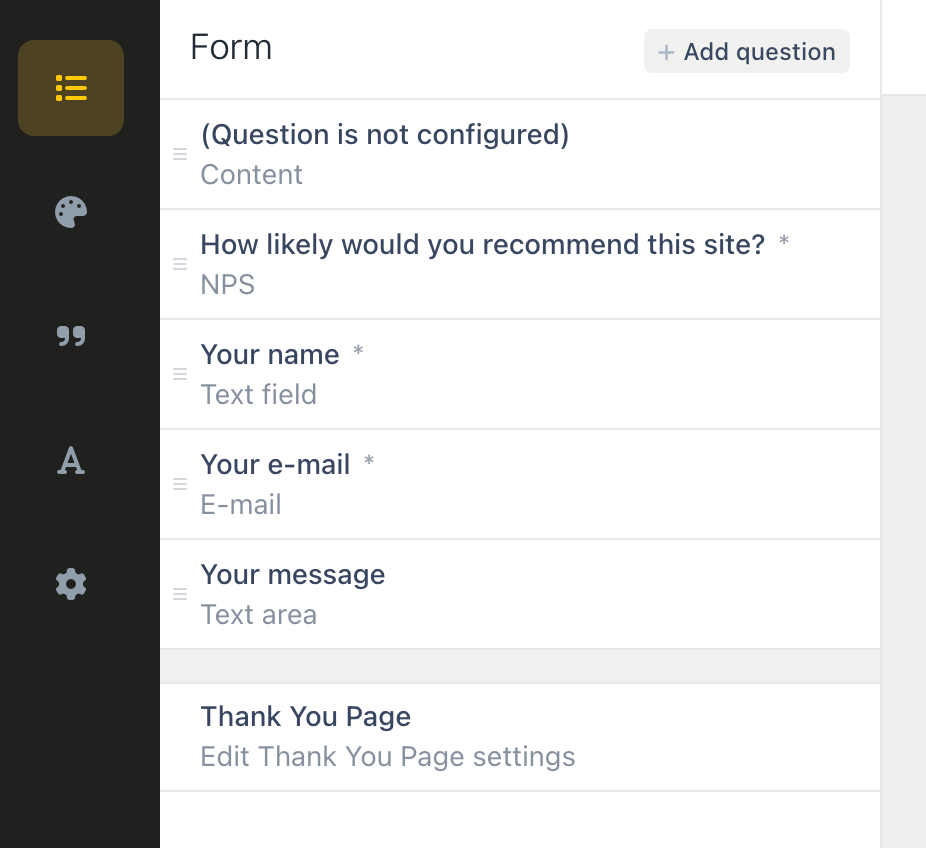Viewport: 926px width, 848px height.
Task: Select the Your name text field
Action: pos(270,355)
